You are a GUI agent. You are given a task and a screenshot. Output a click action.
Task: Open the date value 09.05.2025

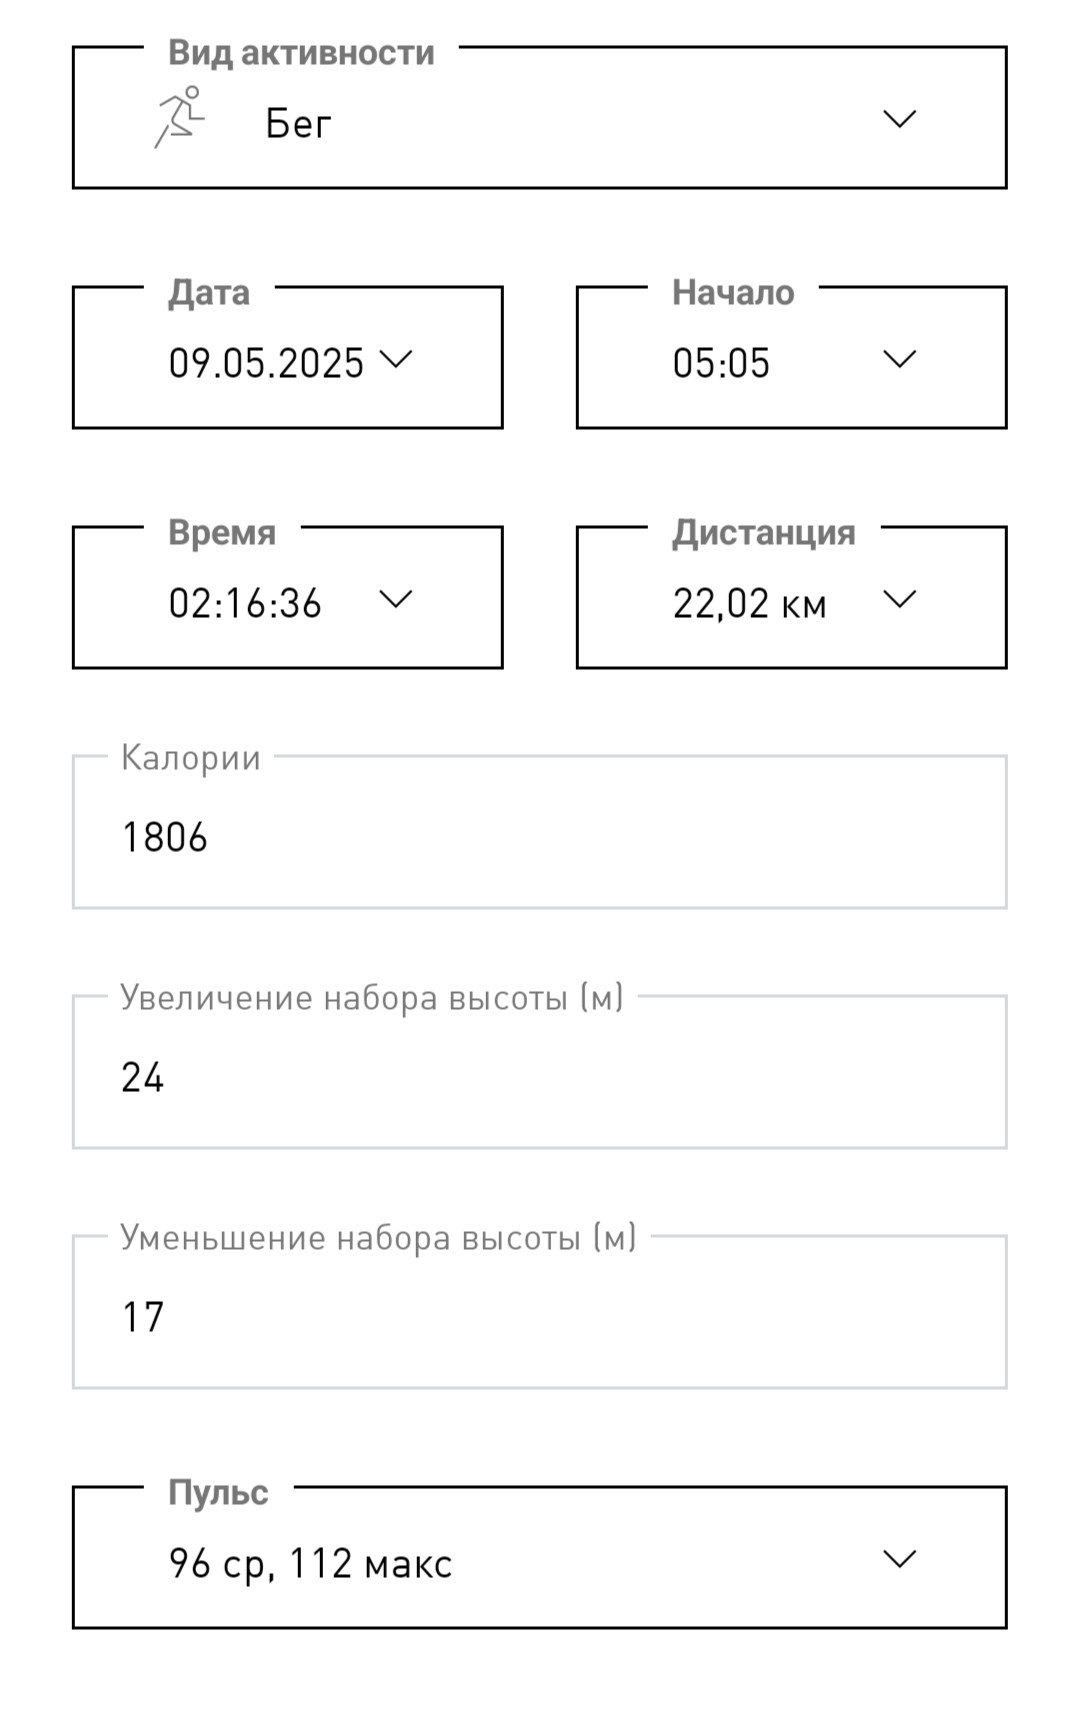[x=266, y=363]
